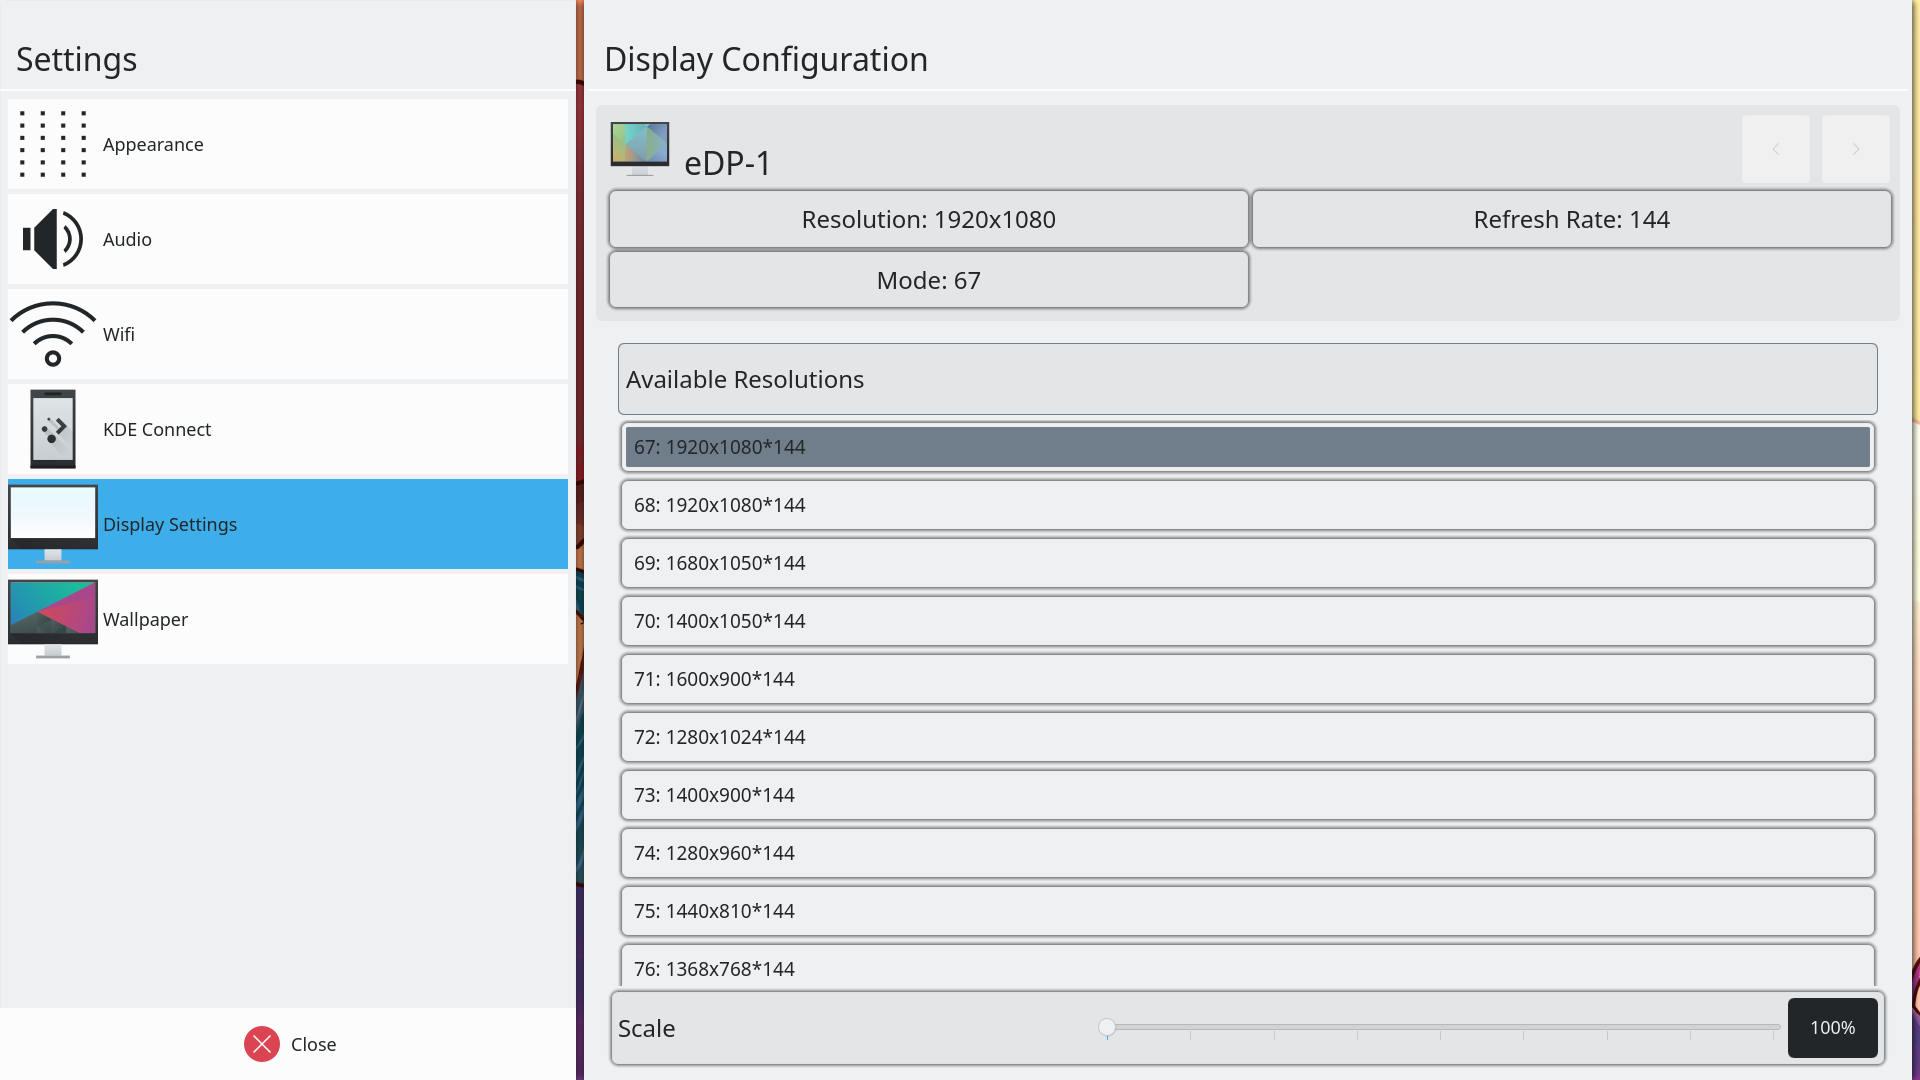The height and width of the screenshot is (1080, 1920).
Task: Select mode 75: 1440x810*144
Action: pos(1247,911)
